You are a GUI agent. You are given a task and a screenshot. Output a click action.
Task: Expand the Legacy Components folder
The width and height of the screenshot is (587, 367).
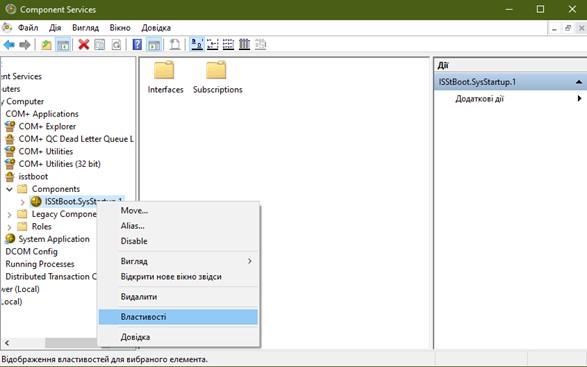tap(9, 214)
